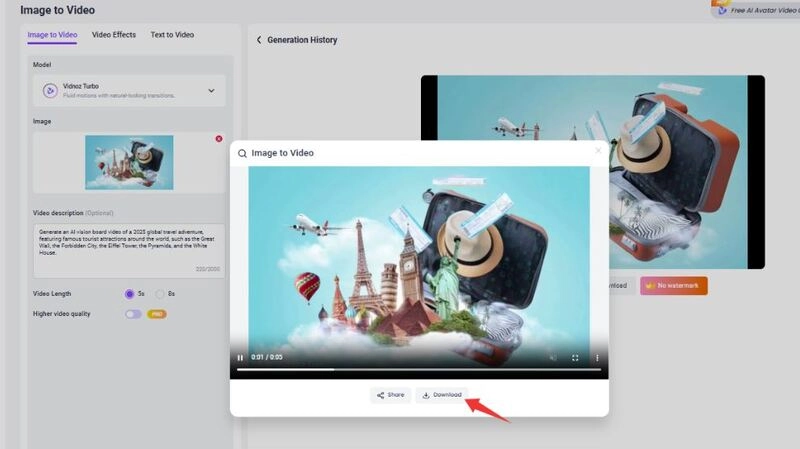
Task: Mute the preview video volume
Action: pyautogui.click(x=553, y=358)
